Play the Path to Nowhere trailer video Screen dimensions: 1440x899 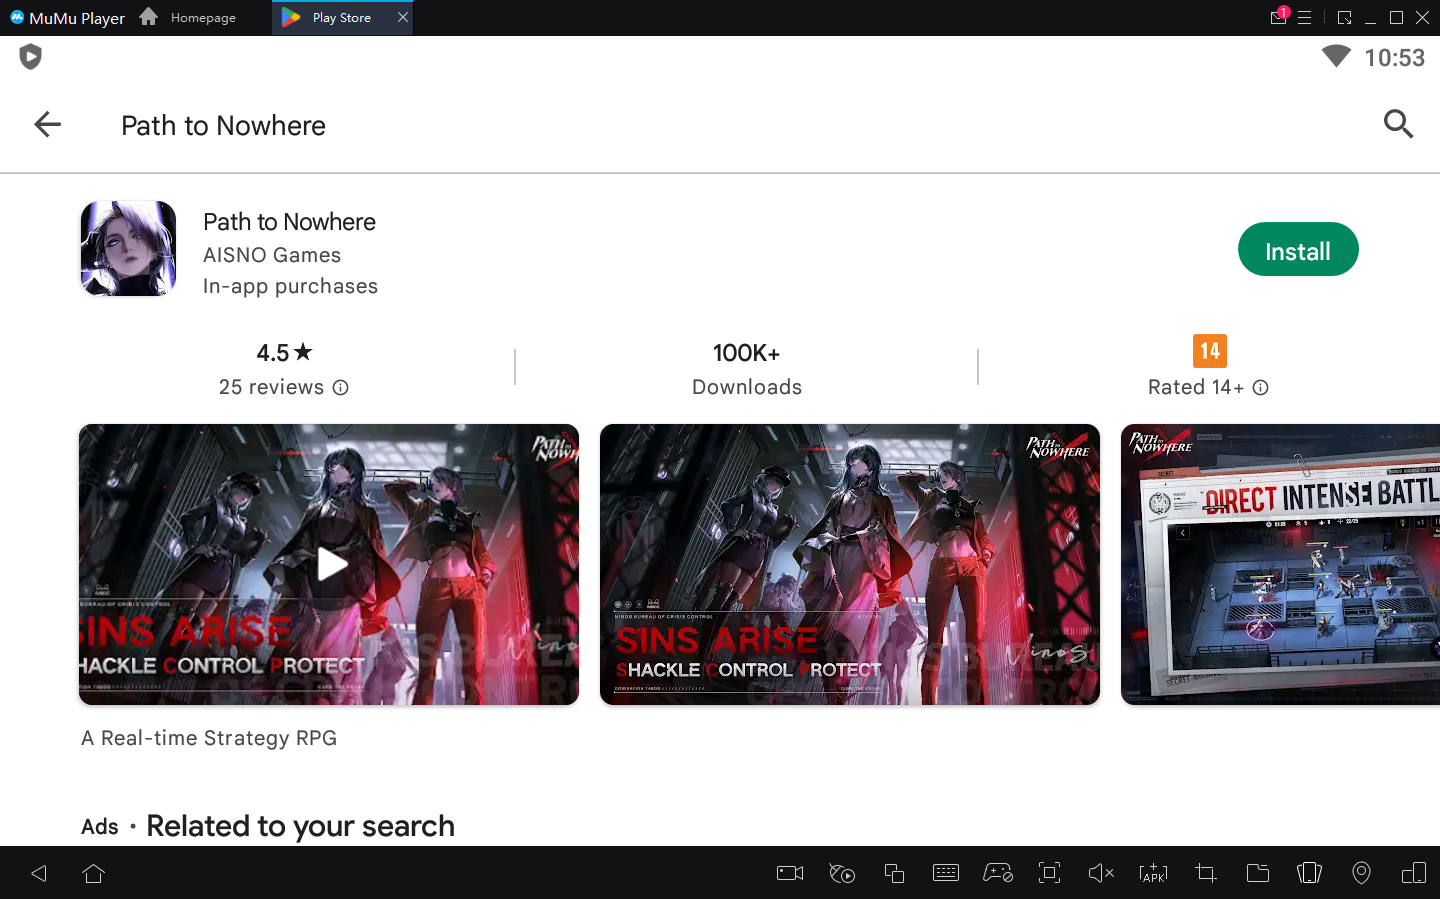coord(329,564)
